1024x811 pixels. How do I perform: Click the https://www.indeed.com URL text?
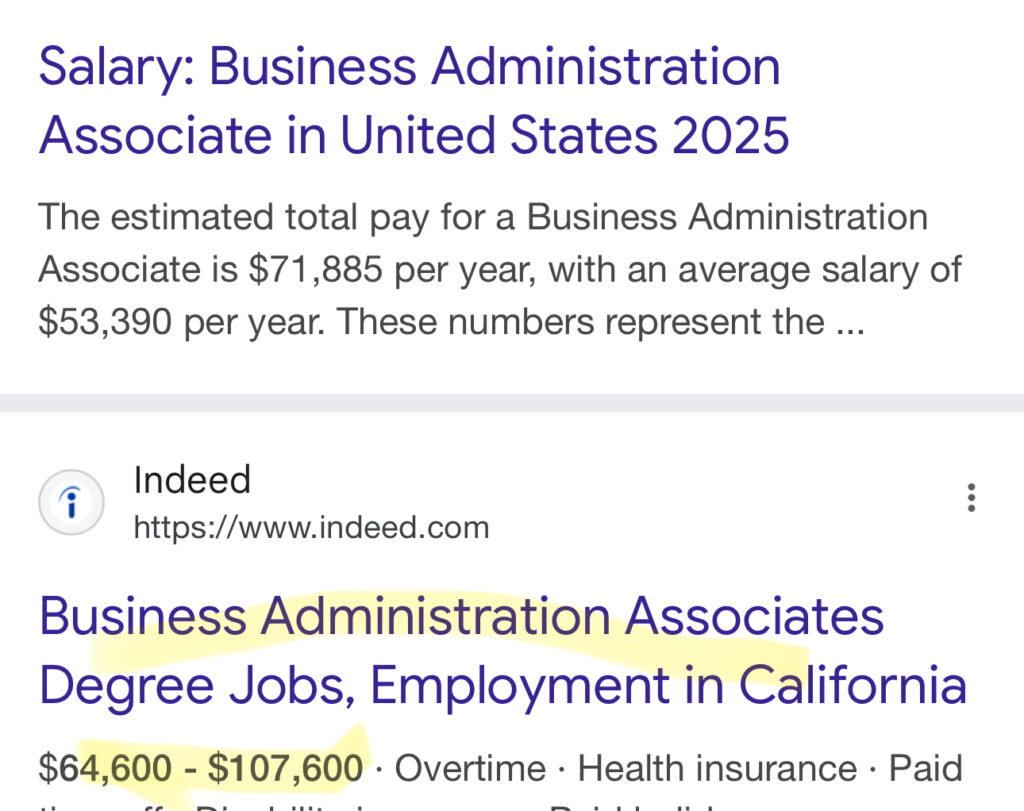point(311,528)
